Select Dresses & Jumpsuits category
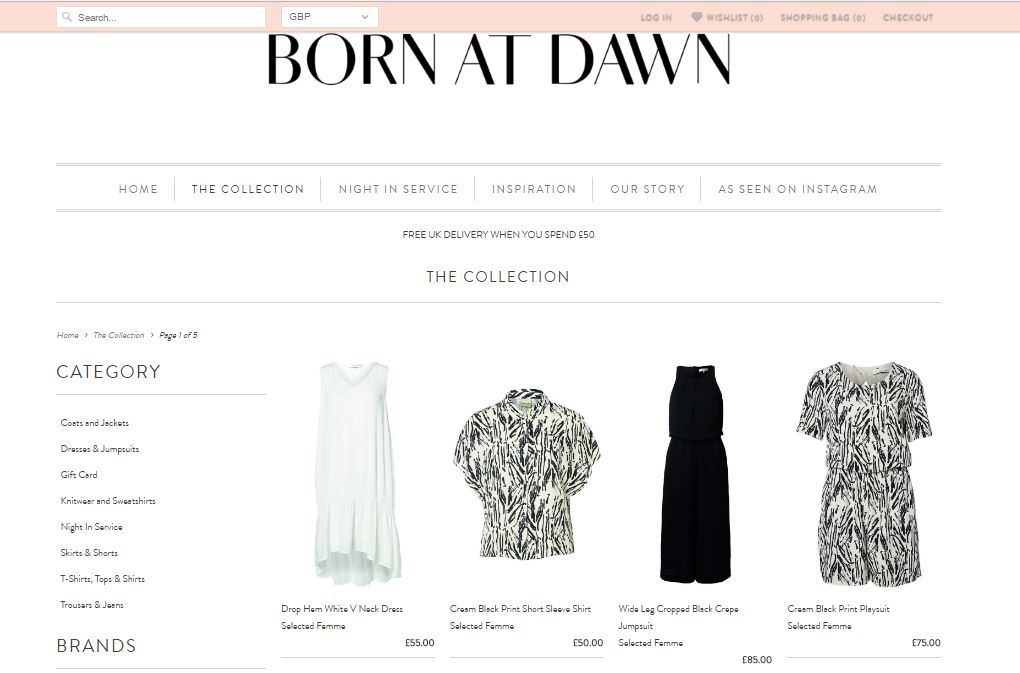Viewport: 1020px width, 673px height. [x=100, y=449]
